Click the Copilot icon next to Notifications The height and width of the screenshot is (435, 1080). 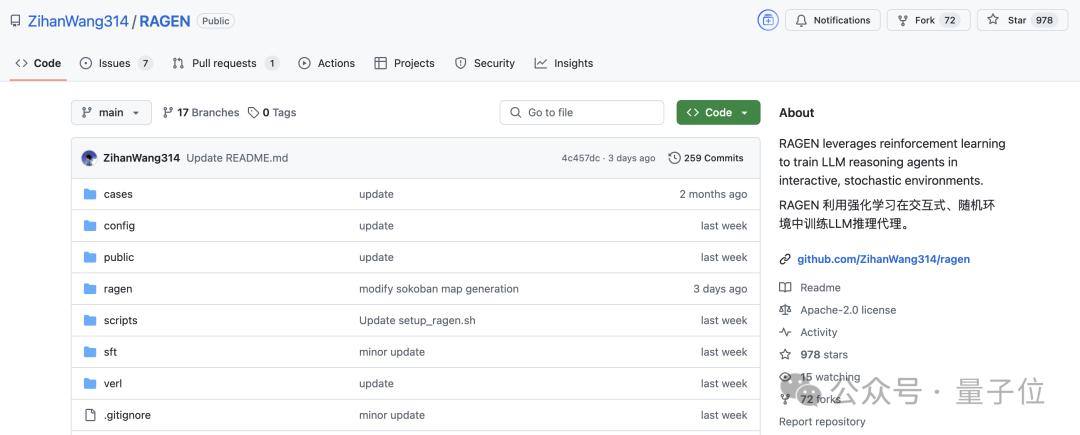(768, 20)
